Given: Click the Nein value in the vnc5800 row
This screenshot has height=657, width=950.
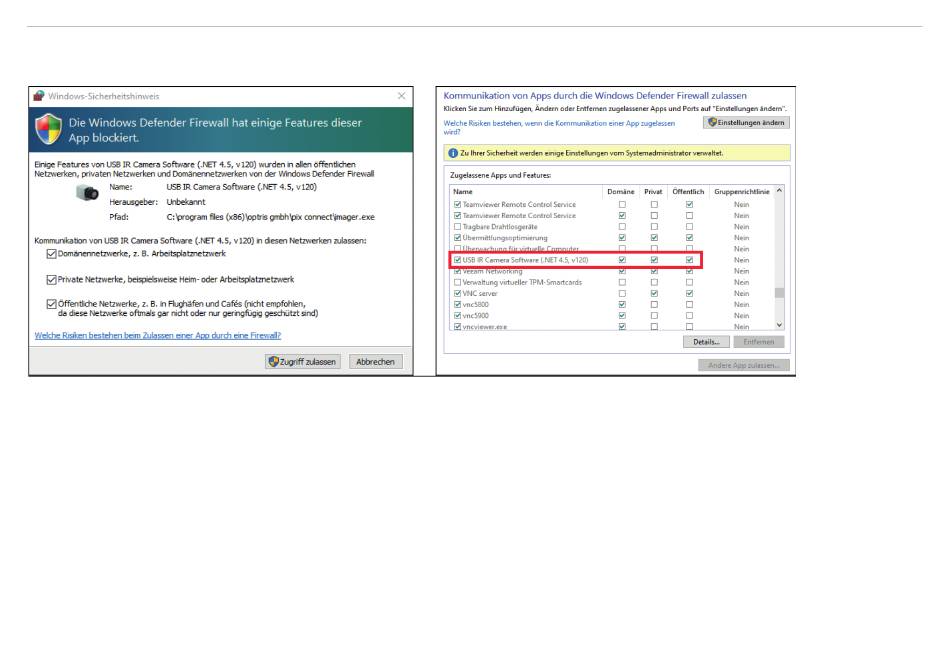Looking at the screenshot, I should (742, 304).
